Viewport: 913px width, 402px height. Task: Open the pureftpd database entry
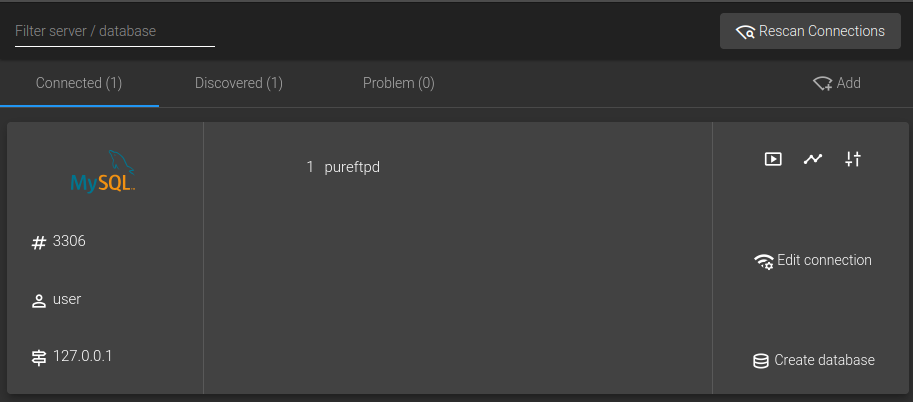(352, 167)
